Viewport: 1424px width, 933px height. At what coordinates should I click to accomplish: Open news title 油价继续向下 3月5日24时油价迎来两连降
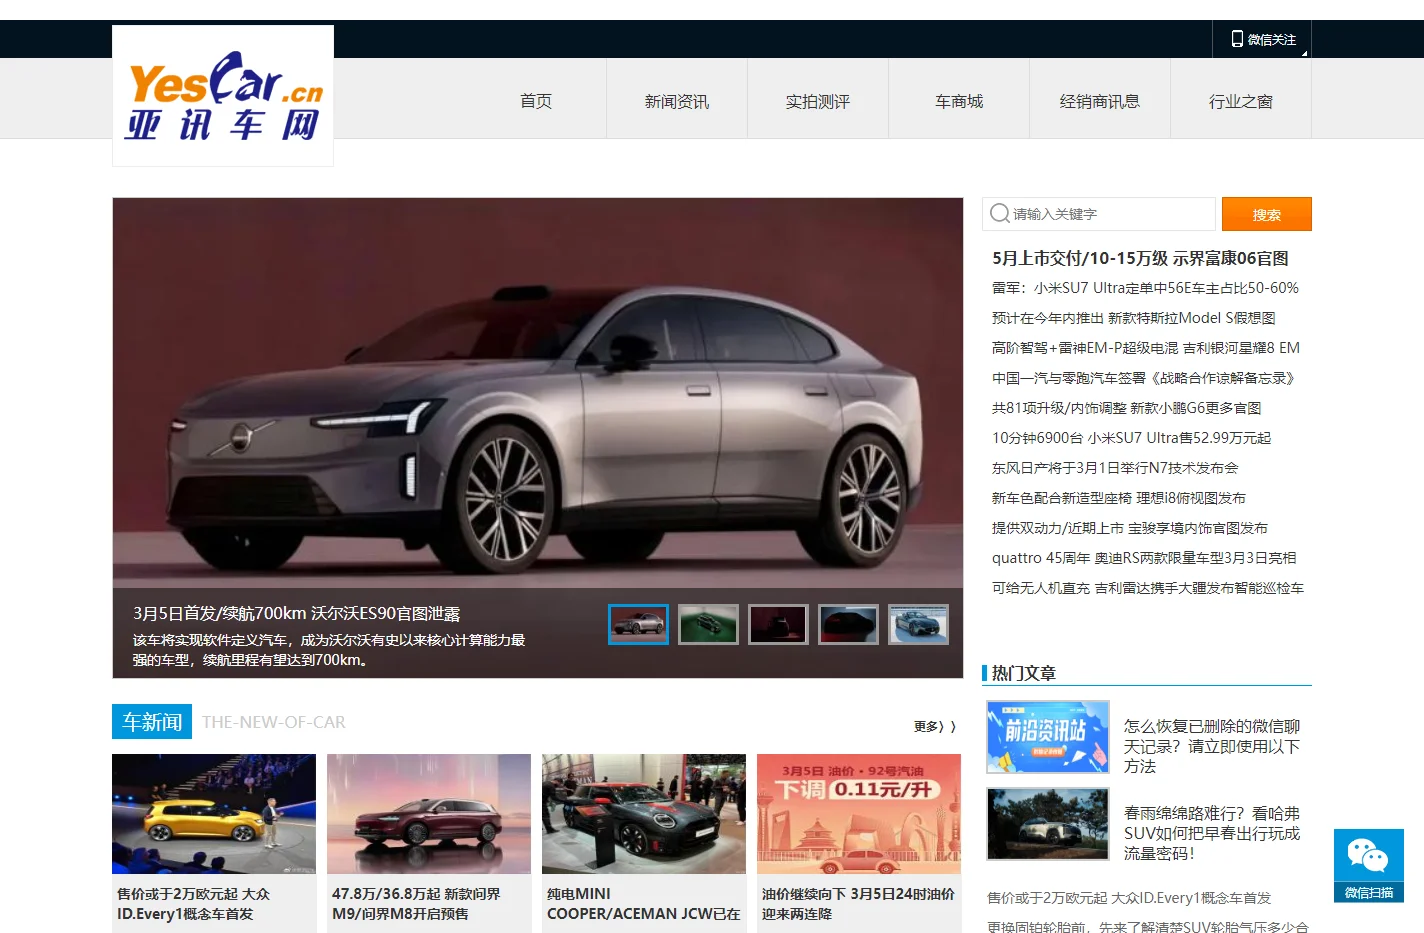click(858, 904)
